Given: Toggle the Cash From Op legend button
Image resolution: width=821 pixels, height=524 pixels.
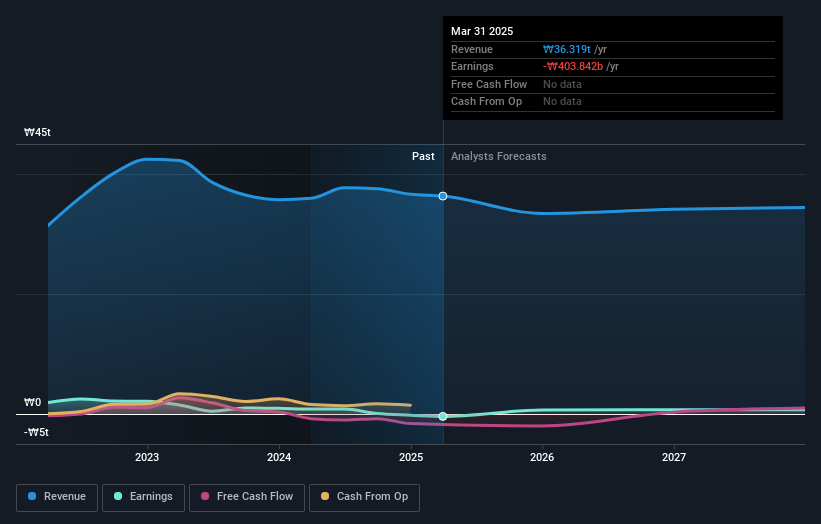Looking at the screenshot, I should pyautogui.click(x=364, y=497).
